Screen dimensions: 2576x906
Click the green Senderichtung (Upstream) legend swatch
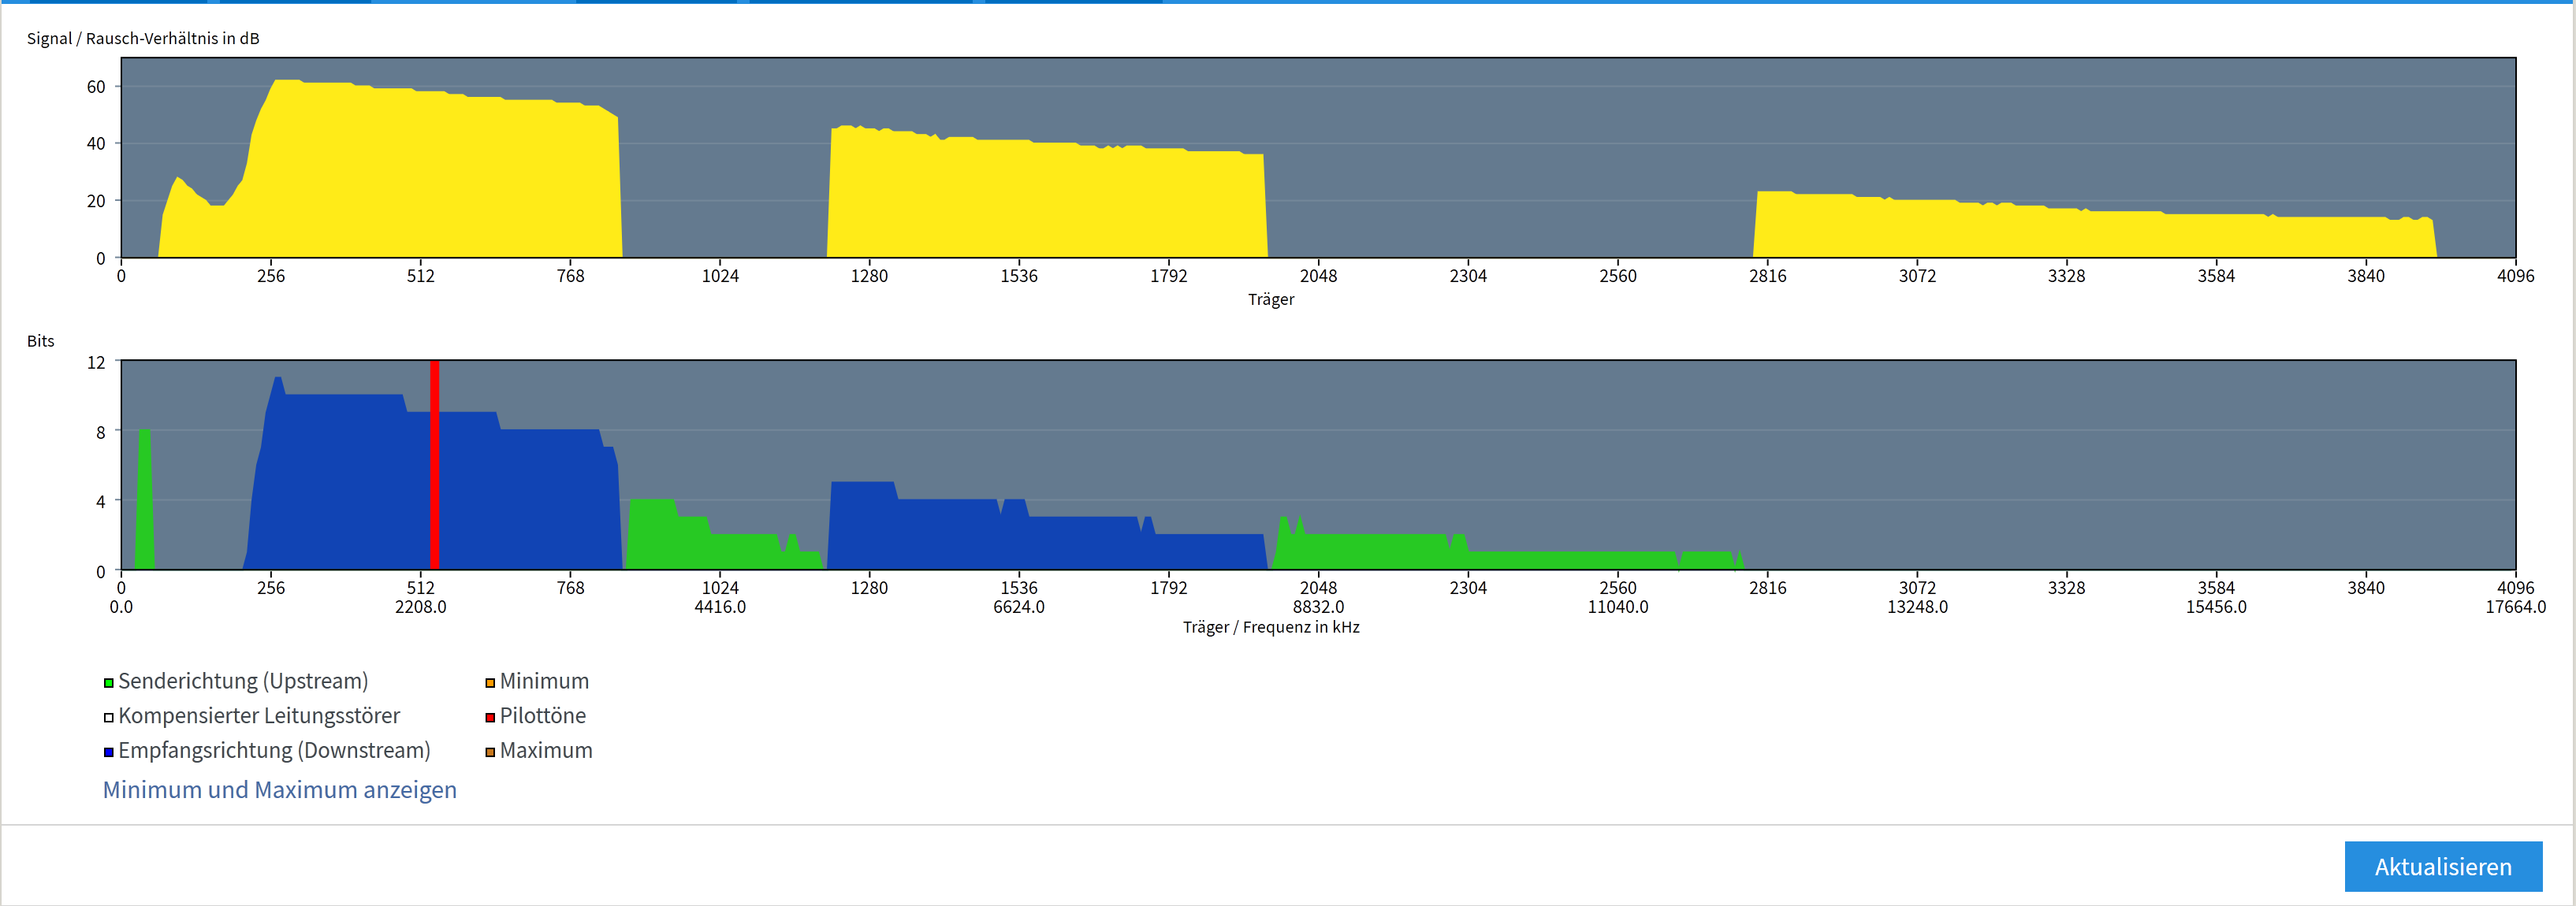108,683
